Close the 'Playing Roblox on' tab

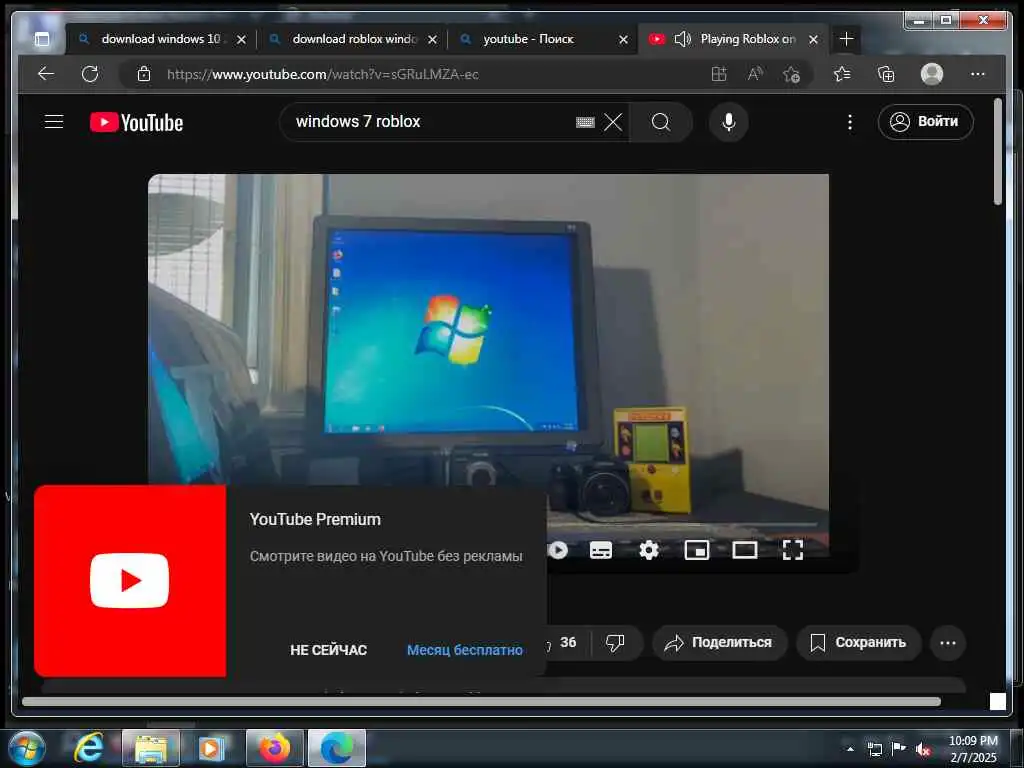click(x=814, y=40)
